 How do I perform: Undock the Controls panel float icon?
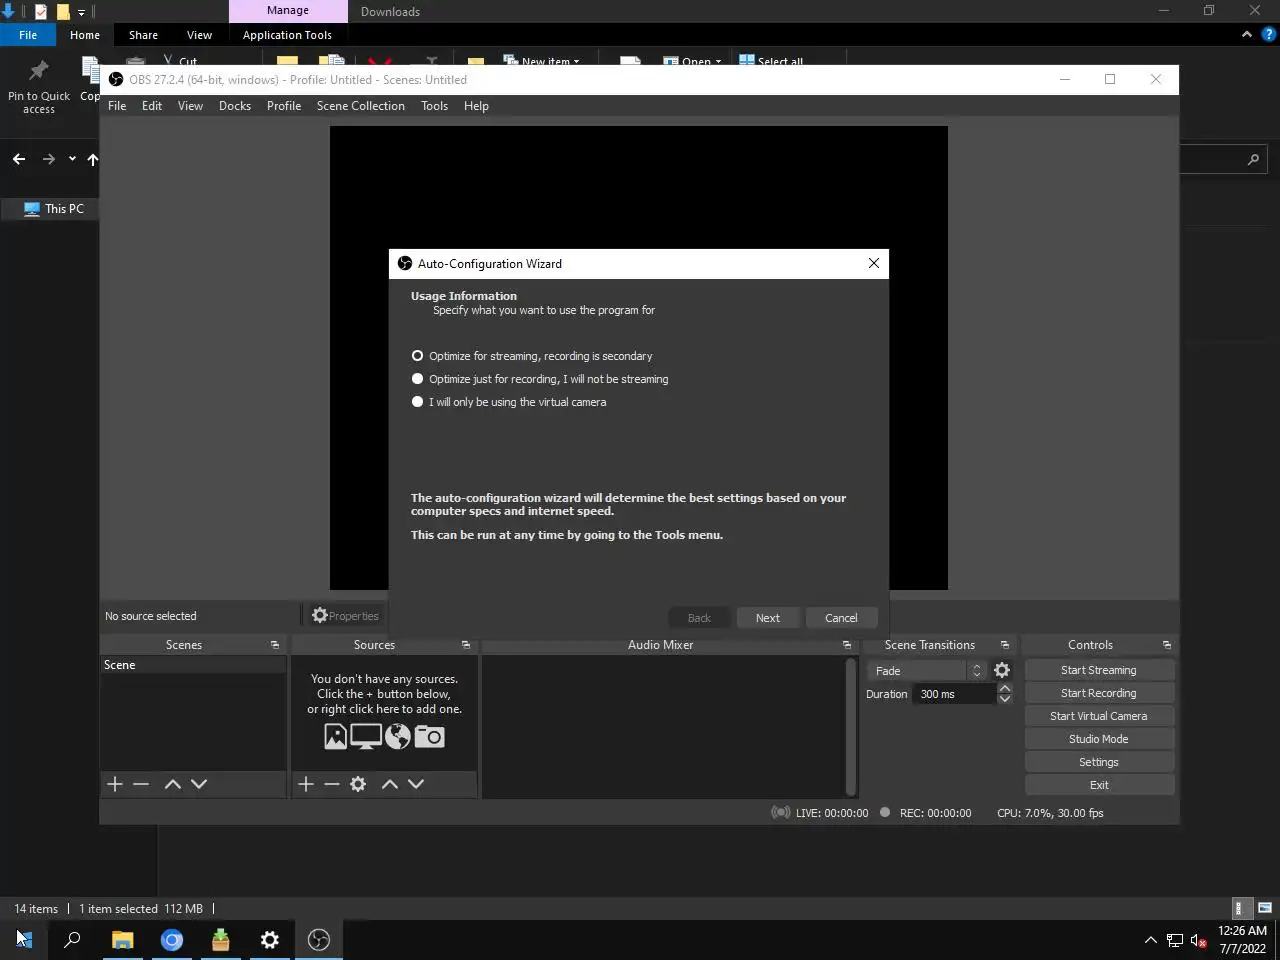[x=1166, y=645]
